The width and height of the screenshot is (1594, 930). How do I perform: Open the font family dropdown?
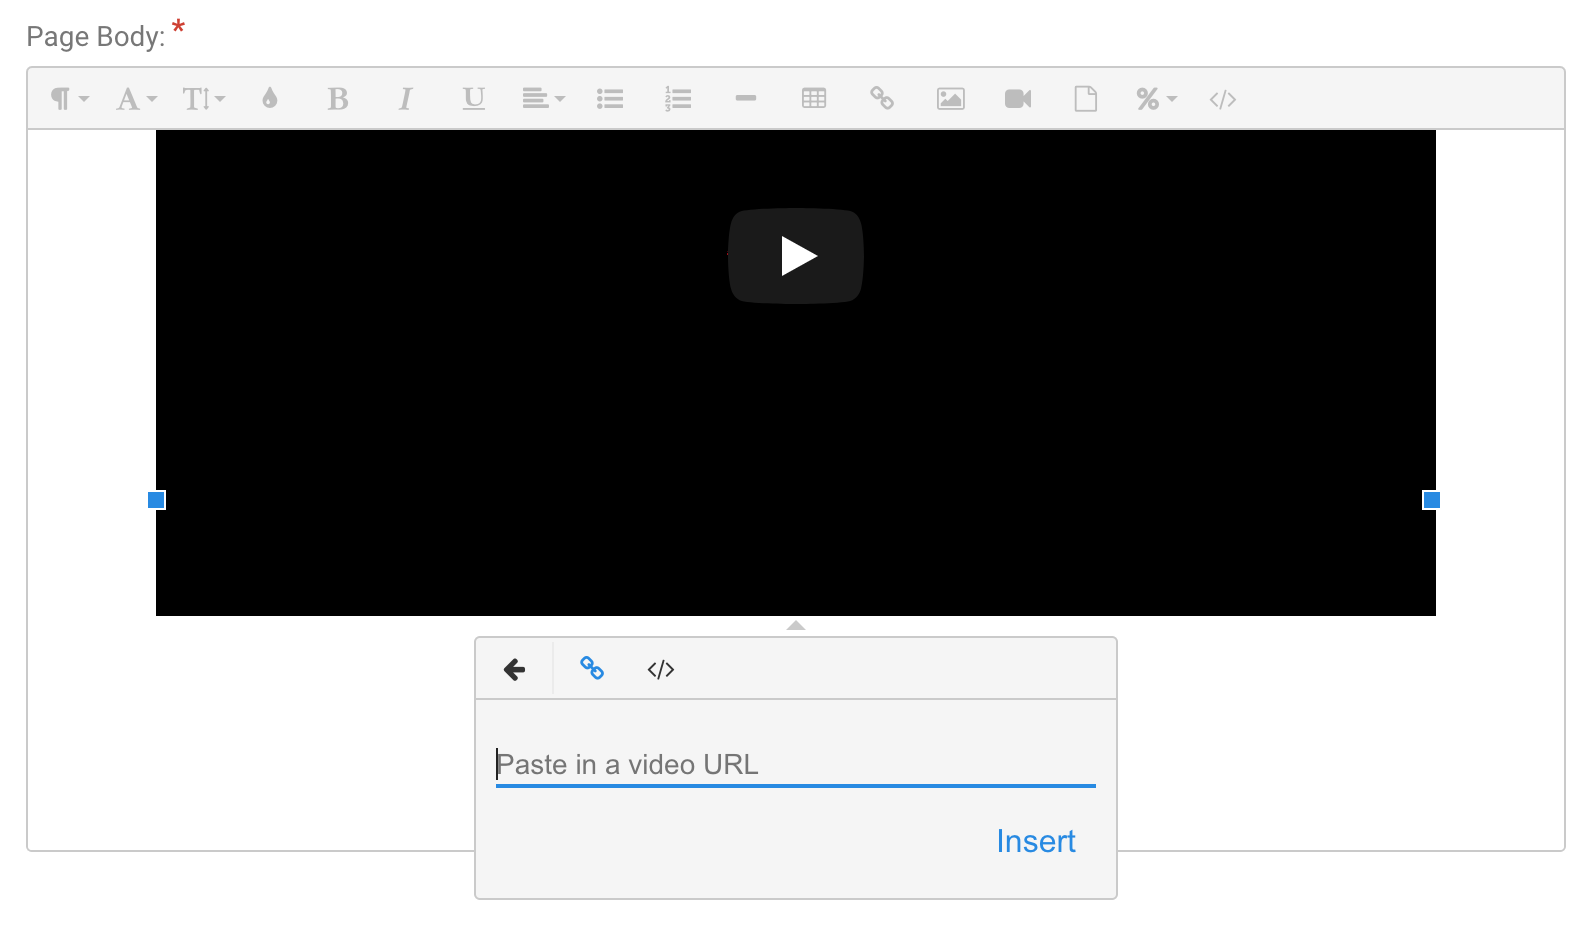tap(137, 99)
